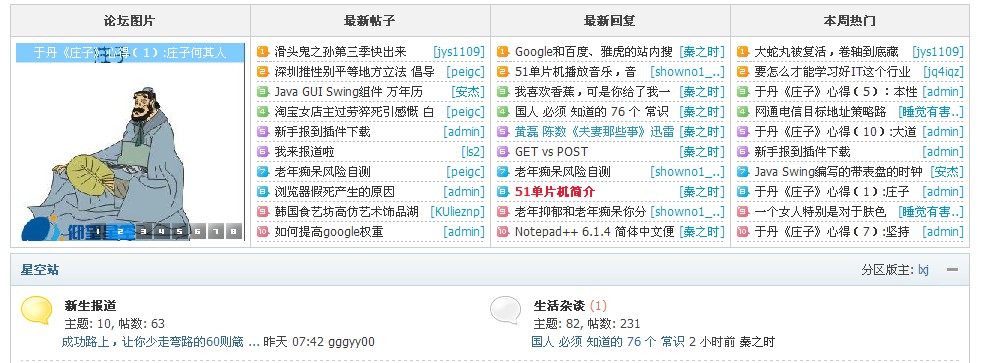Image resolution: width=982 pixels, height=363 pixels.
Task: Open post GET vs POST
Action: [x=551, y=152]
